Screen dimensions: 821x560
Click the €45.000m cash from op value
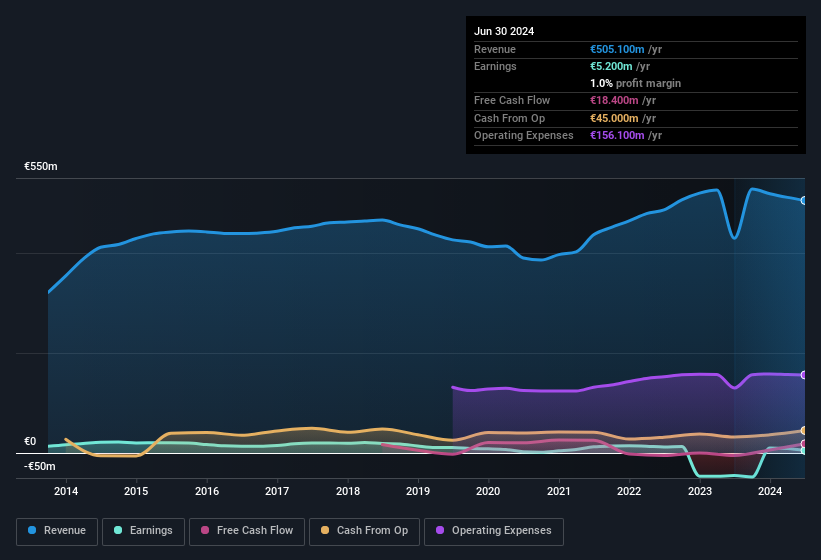(x=614, y=118)
